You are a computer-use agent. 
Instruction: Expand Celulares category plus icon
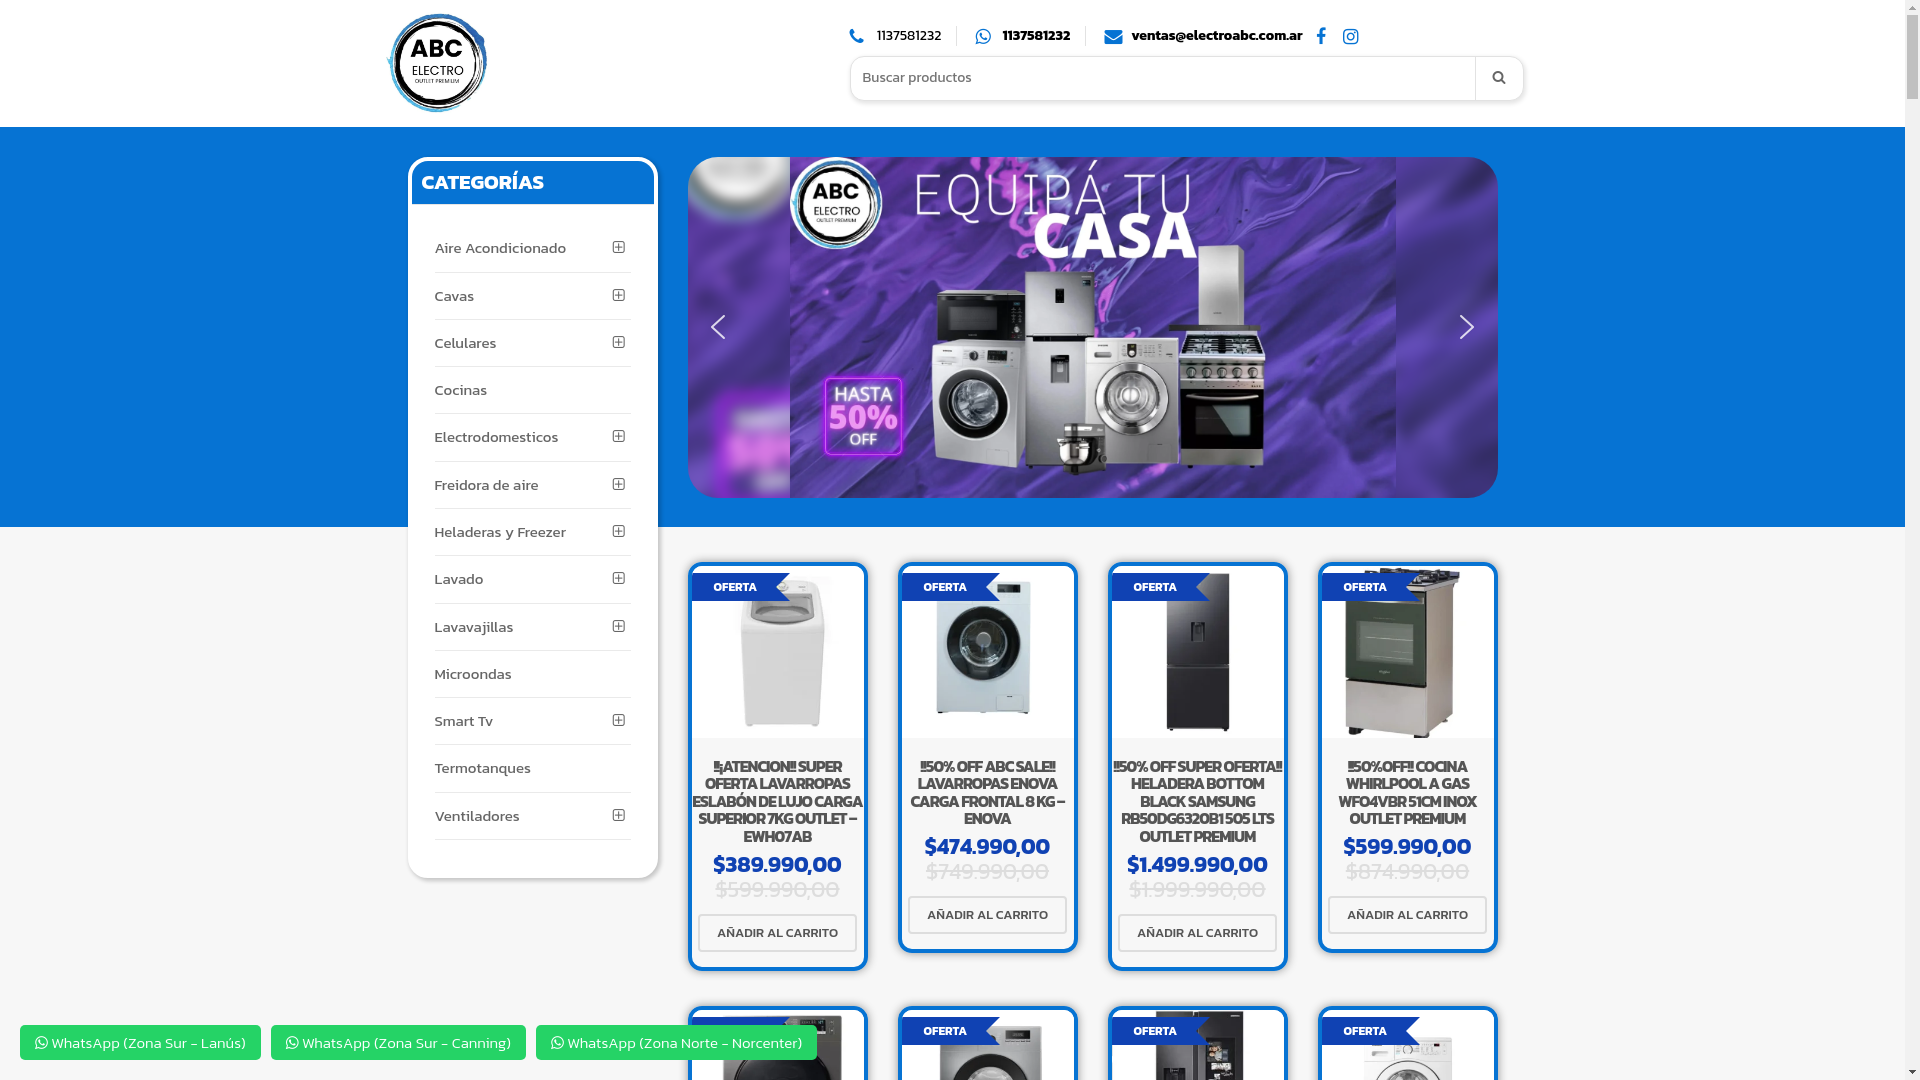point(619,342)
